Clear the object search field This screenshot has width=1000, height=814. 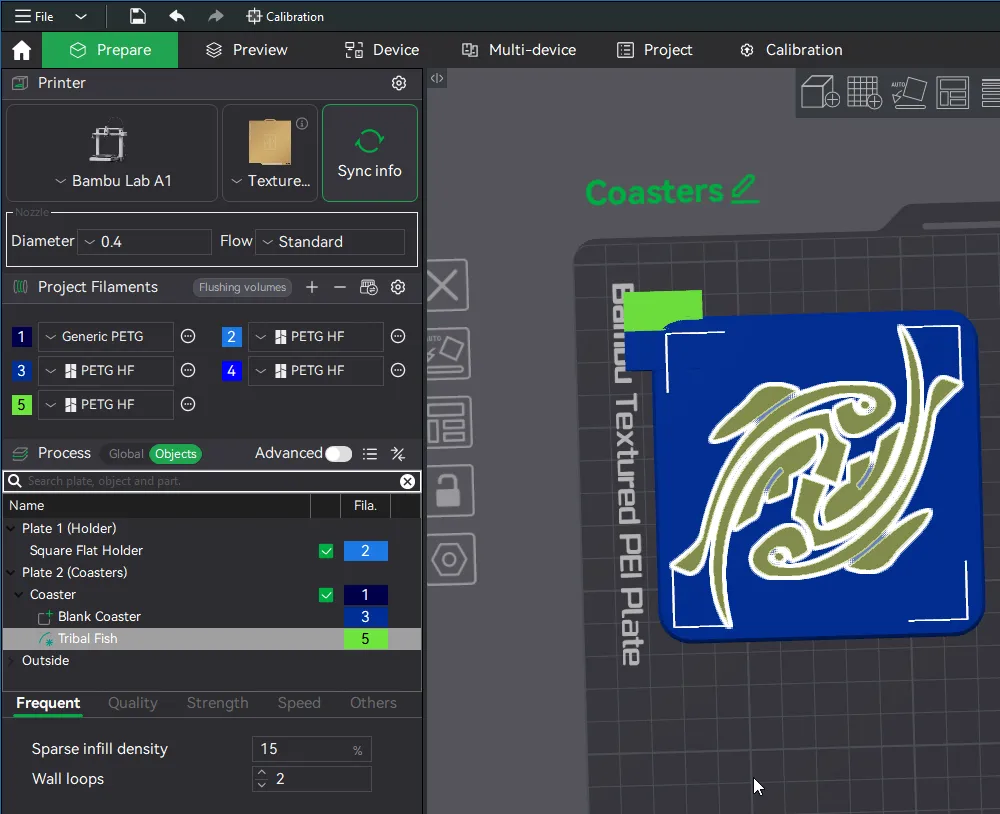point(407,482)
